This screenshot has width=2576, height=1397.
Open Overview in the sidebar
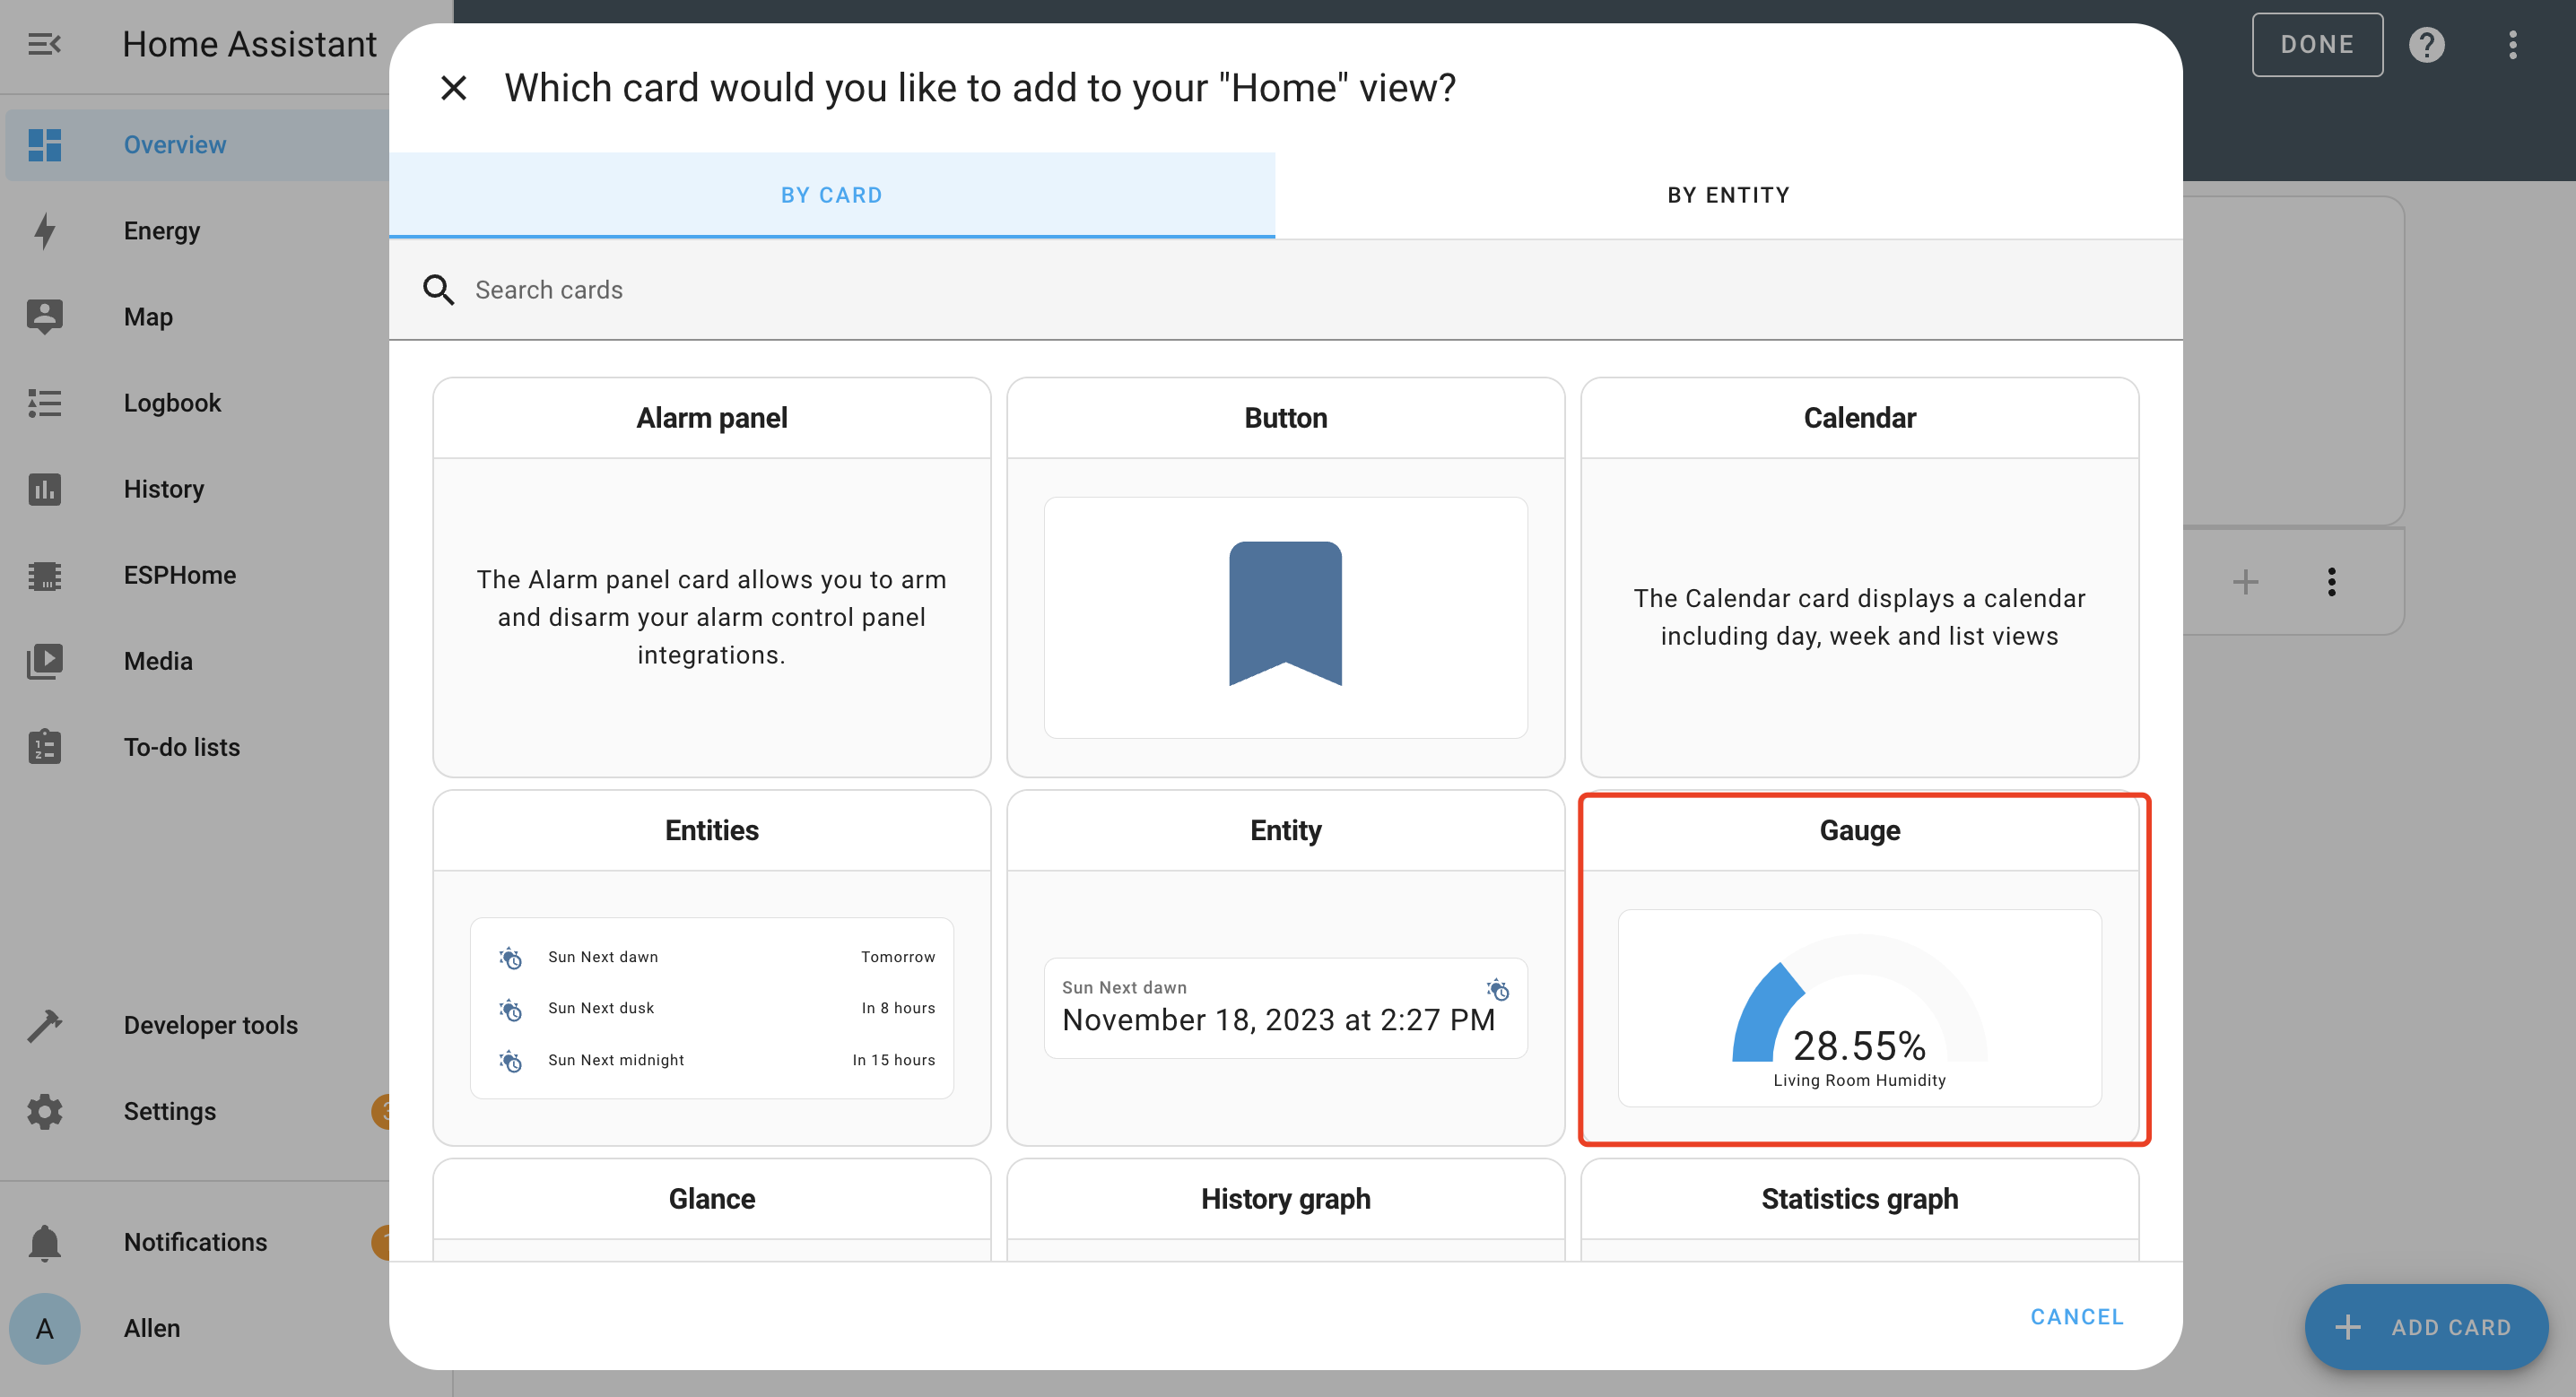[198, 145]
